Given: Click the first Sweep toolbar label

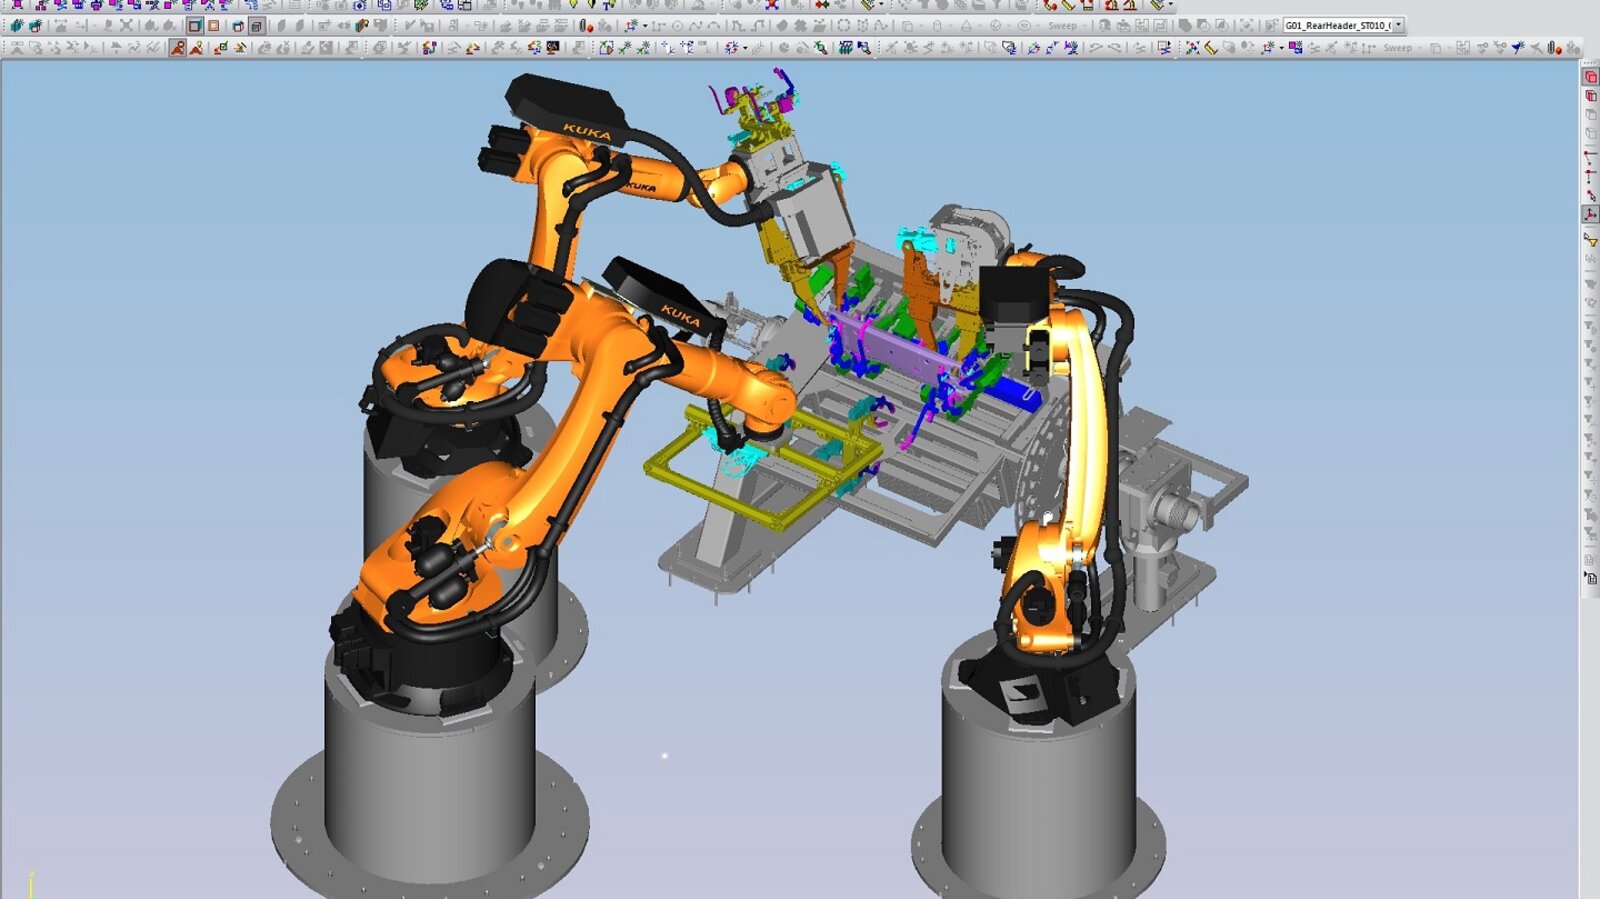Looking at the screenshot, I should [x=1062, y=26].
